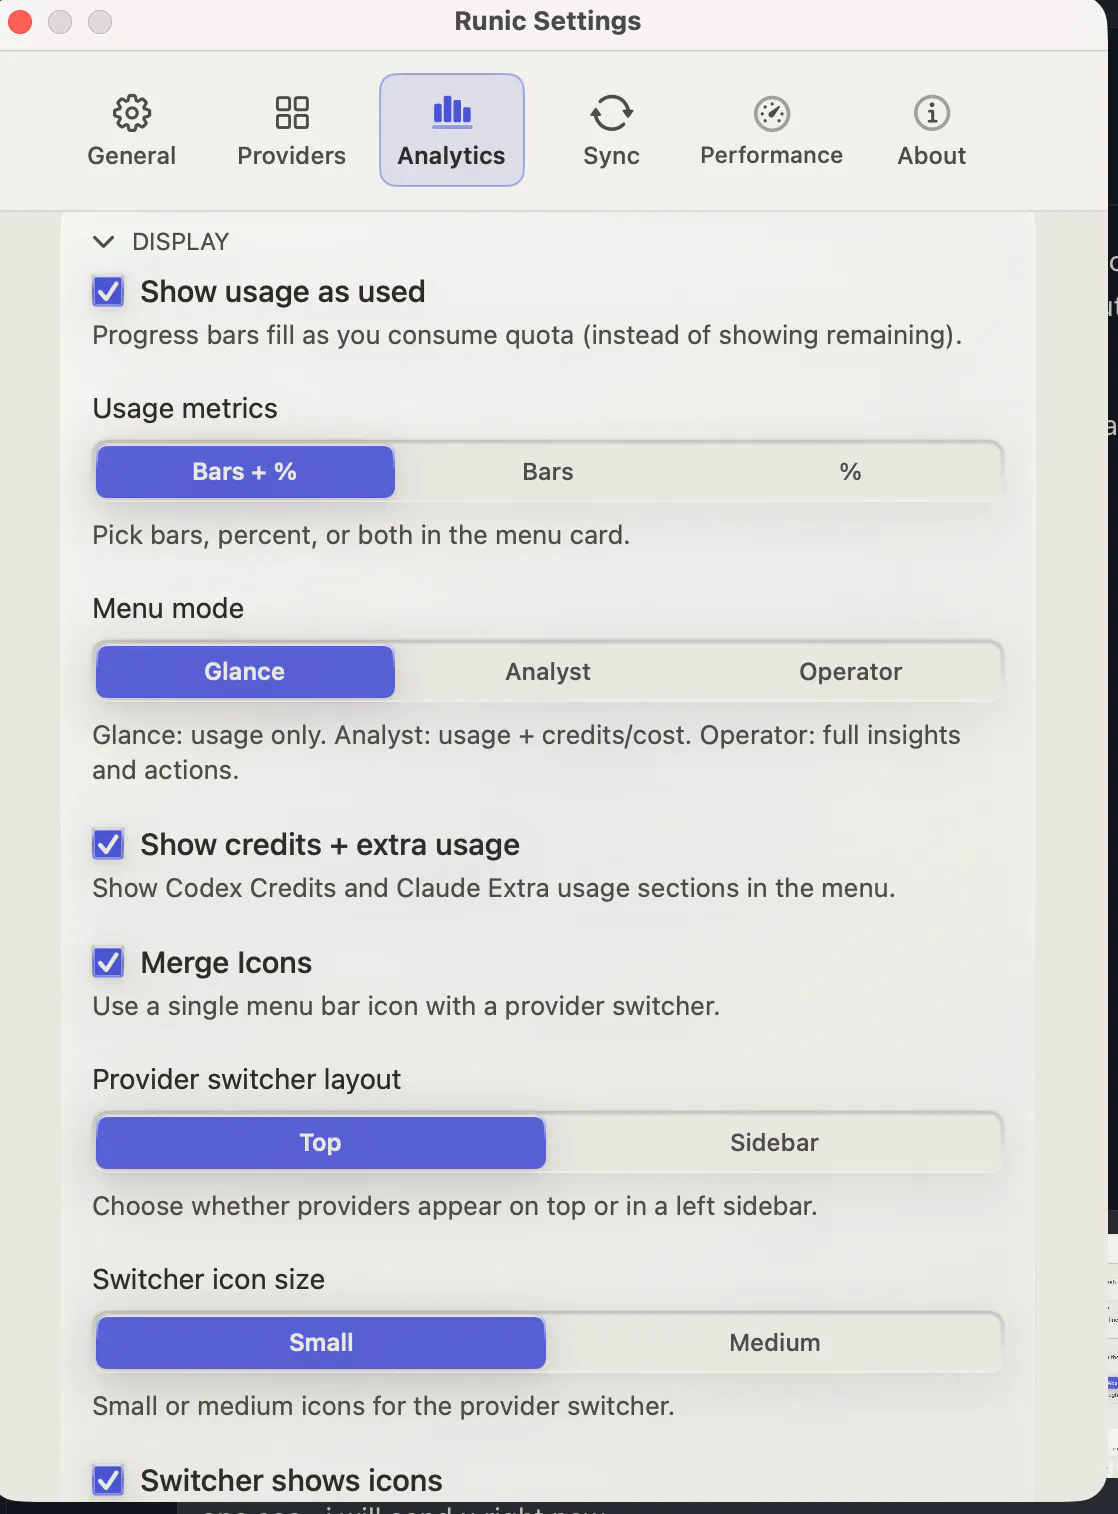The height and width of the screenshot is (1514, 1118).
Task: Click the 'Switcher icon size' heading
Action: coord(209,1280)
